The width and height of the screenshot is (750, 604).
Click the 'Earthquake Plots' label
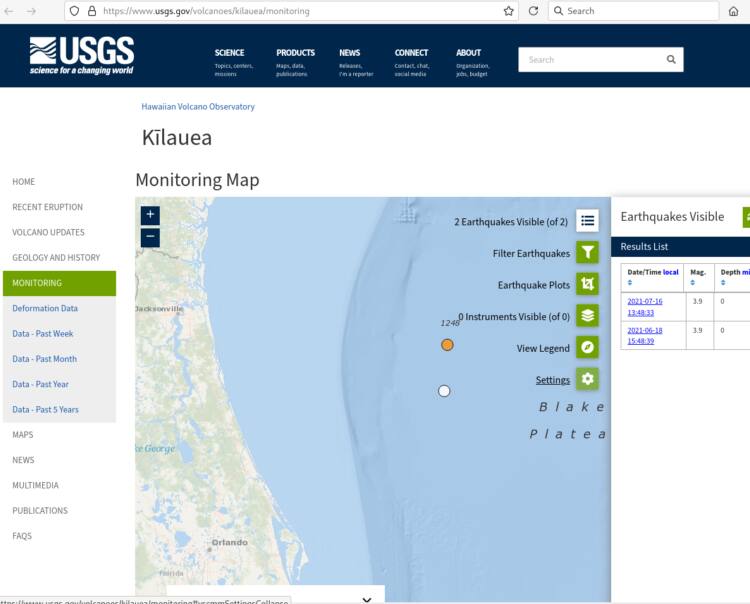534,285
